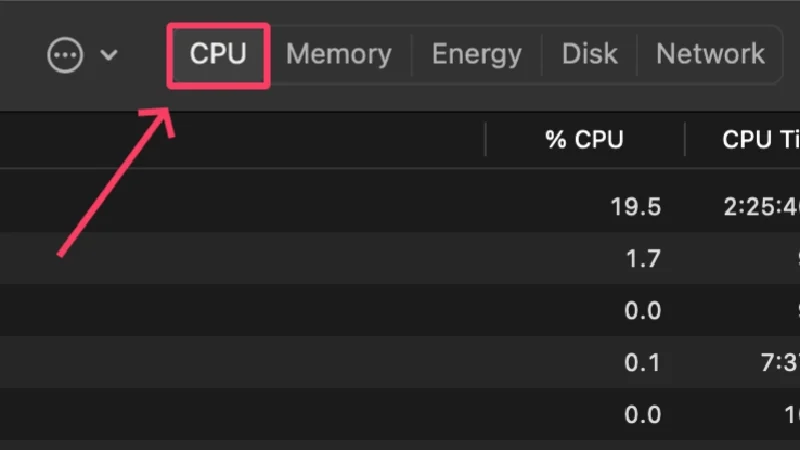This screenshot has height=450, width=800.
Task: Expand the chevron beside the ellipsis icon
Action: pyautogui.click(x=109, y=55)
